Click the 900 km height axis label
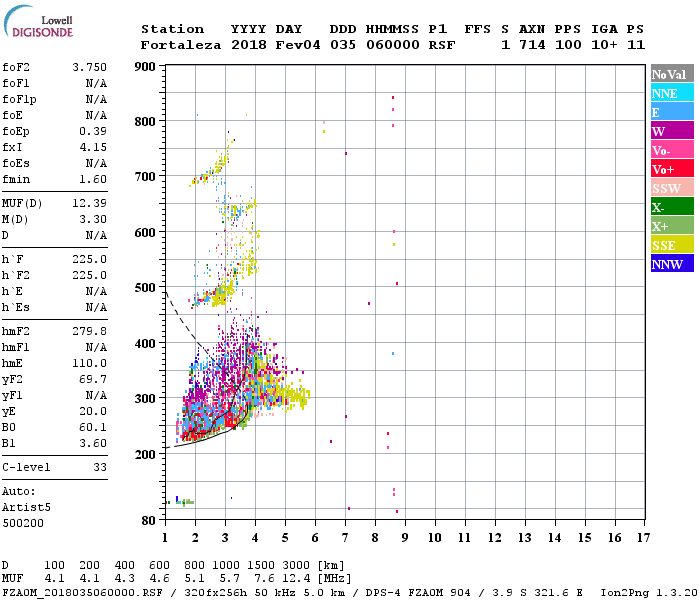 (145, 67)
